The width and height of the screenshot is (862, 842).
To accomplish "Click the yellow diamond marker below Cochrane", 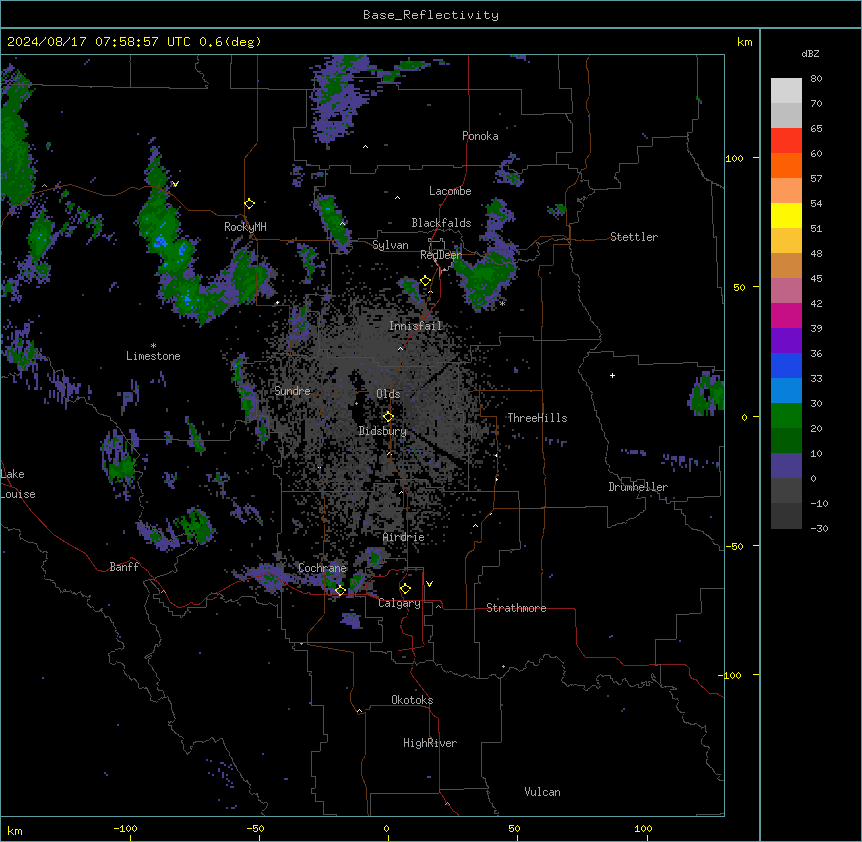I will point(340,591).
